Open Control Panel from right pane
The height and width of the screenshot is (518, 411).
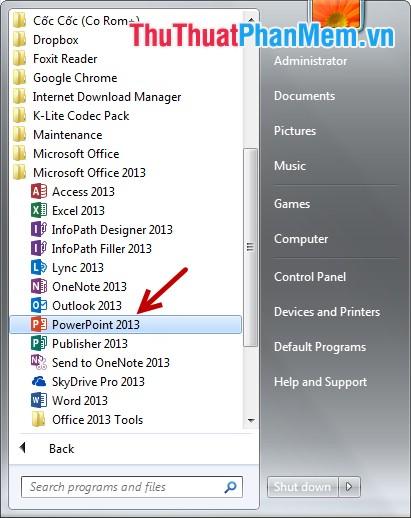(310, 277)
